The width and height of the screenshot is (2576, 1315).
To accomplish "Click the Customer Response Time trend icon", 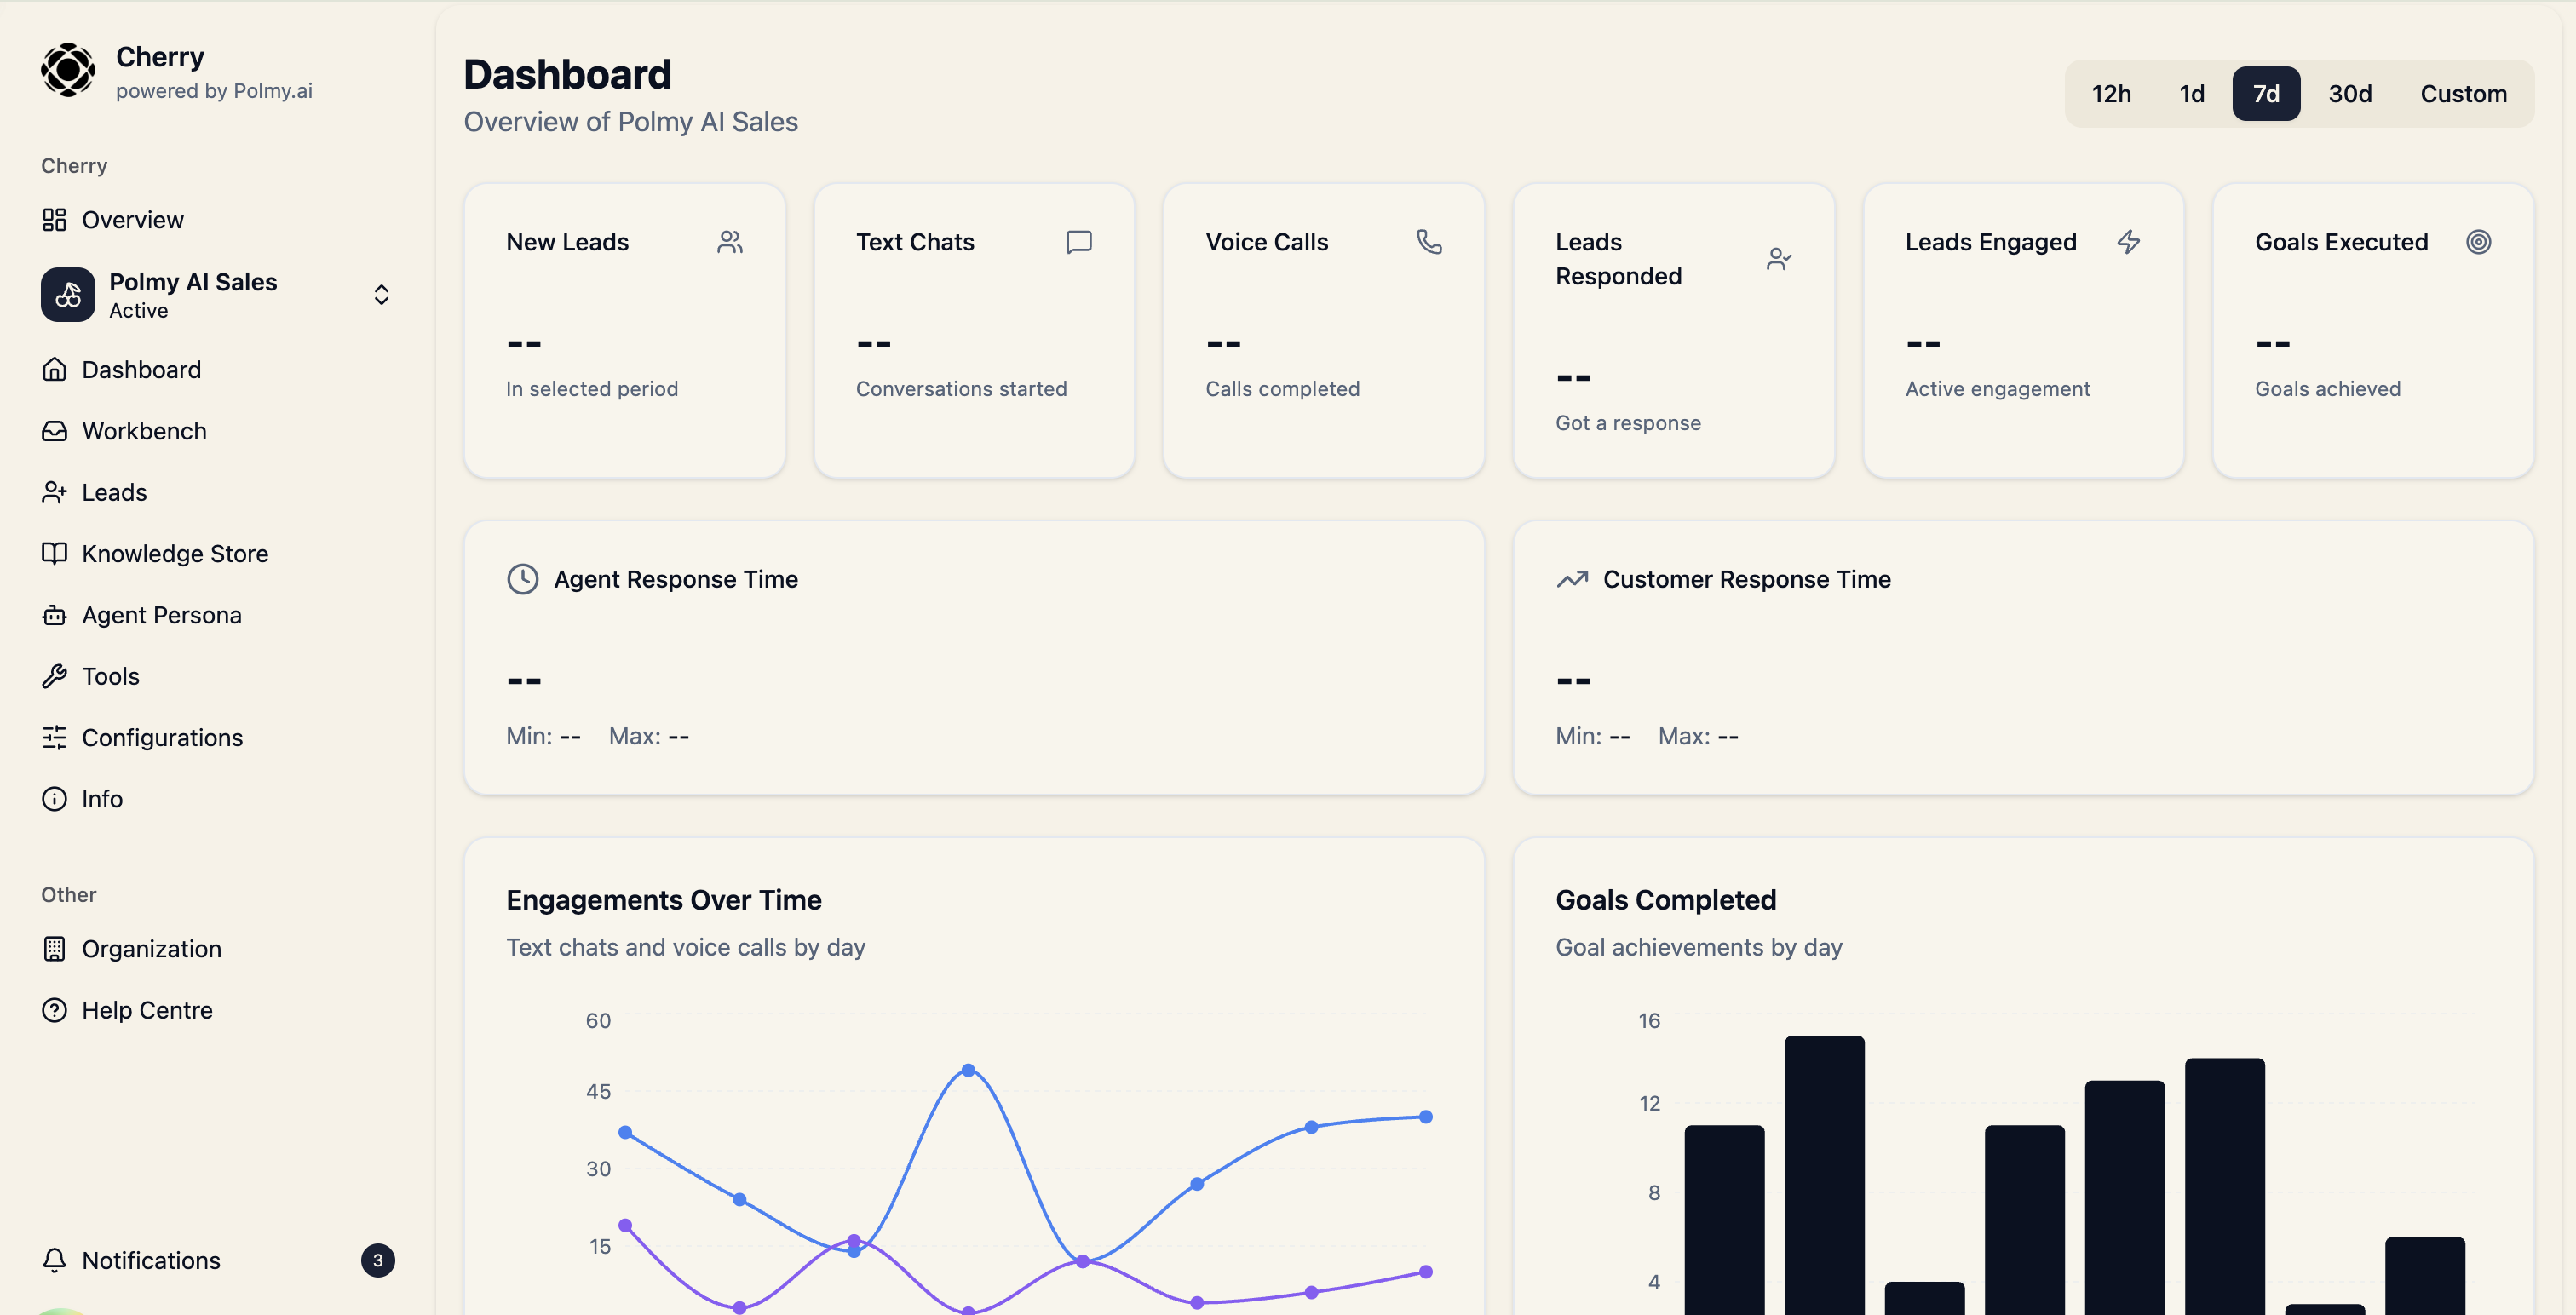I will click(1572, 578).
